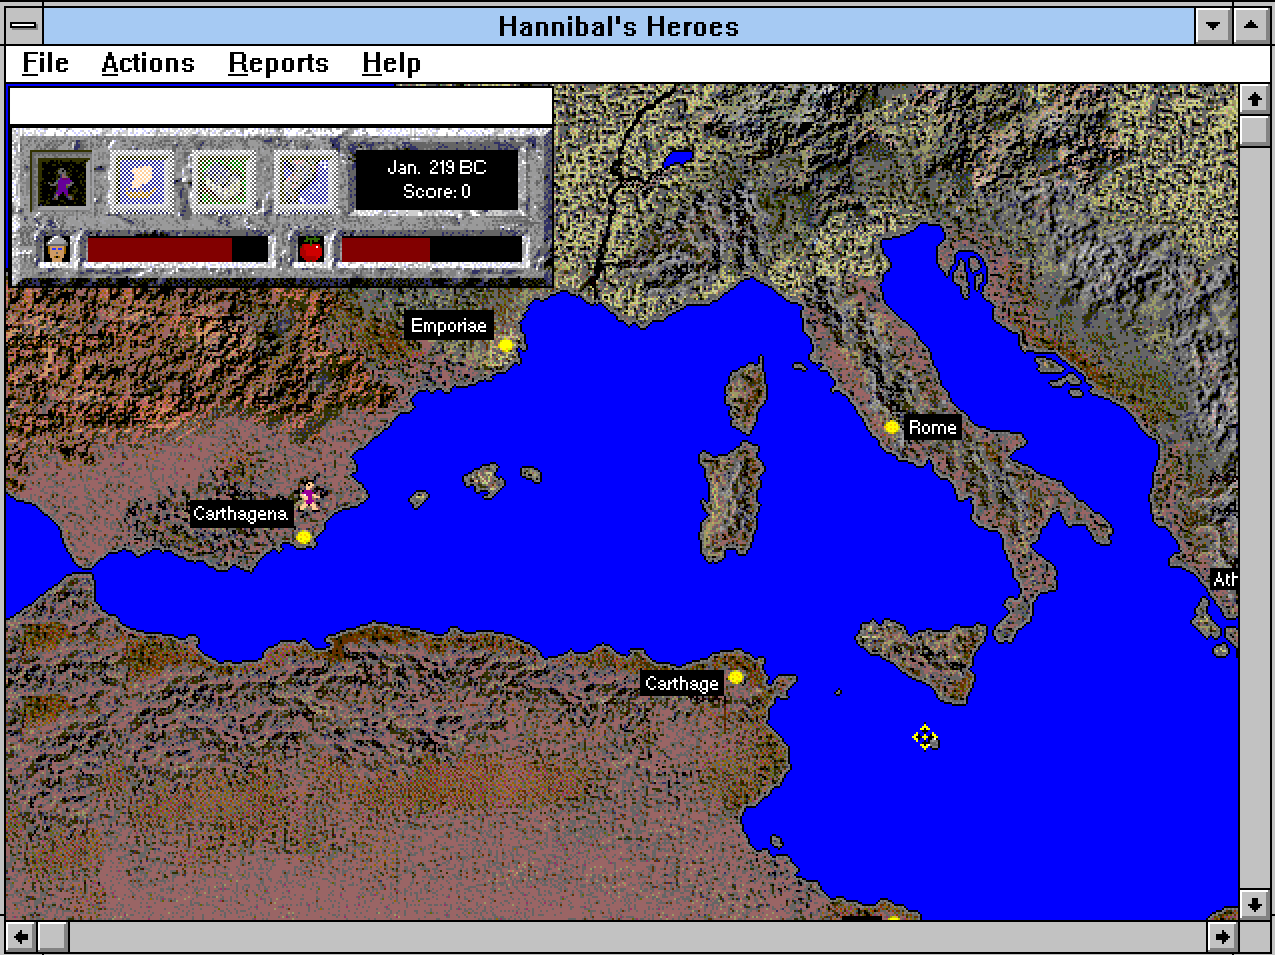Click the horizontal scrollbar thumb
Viewport: 1275px width, 955px height.
click(53, 937)
